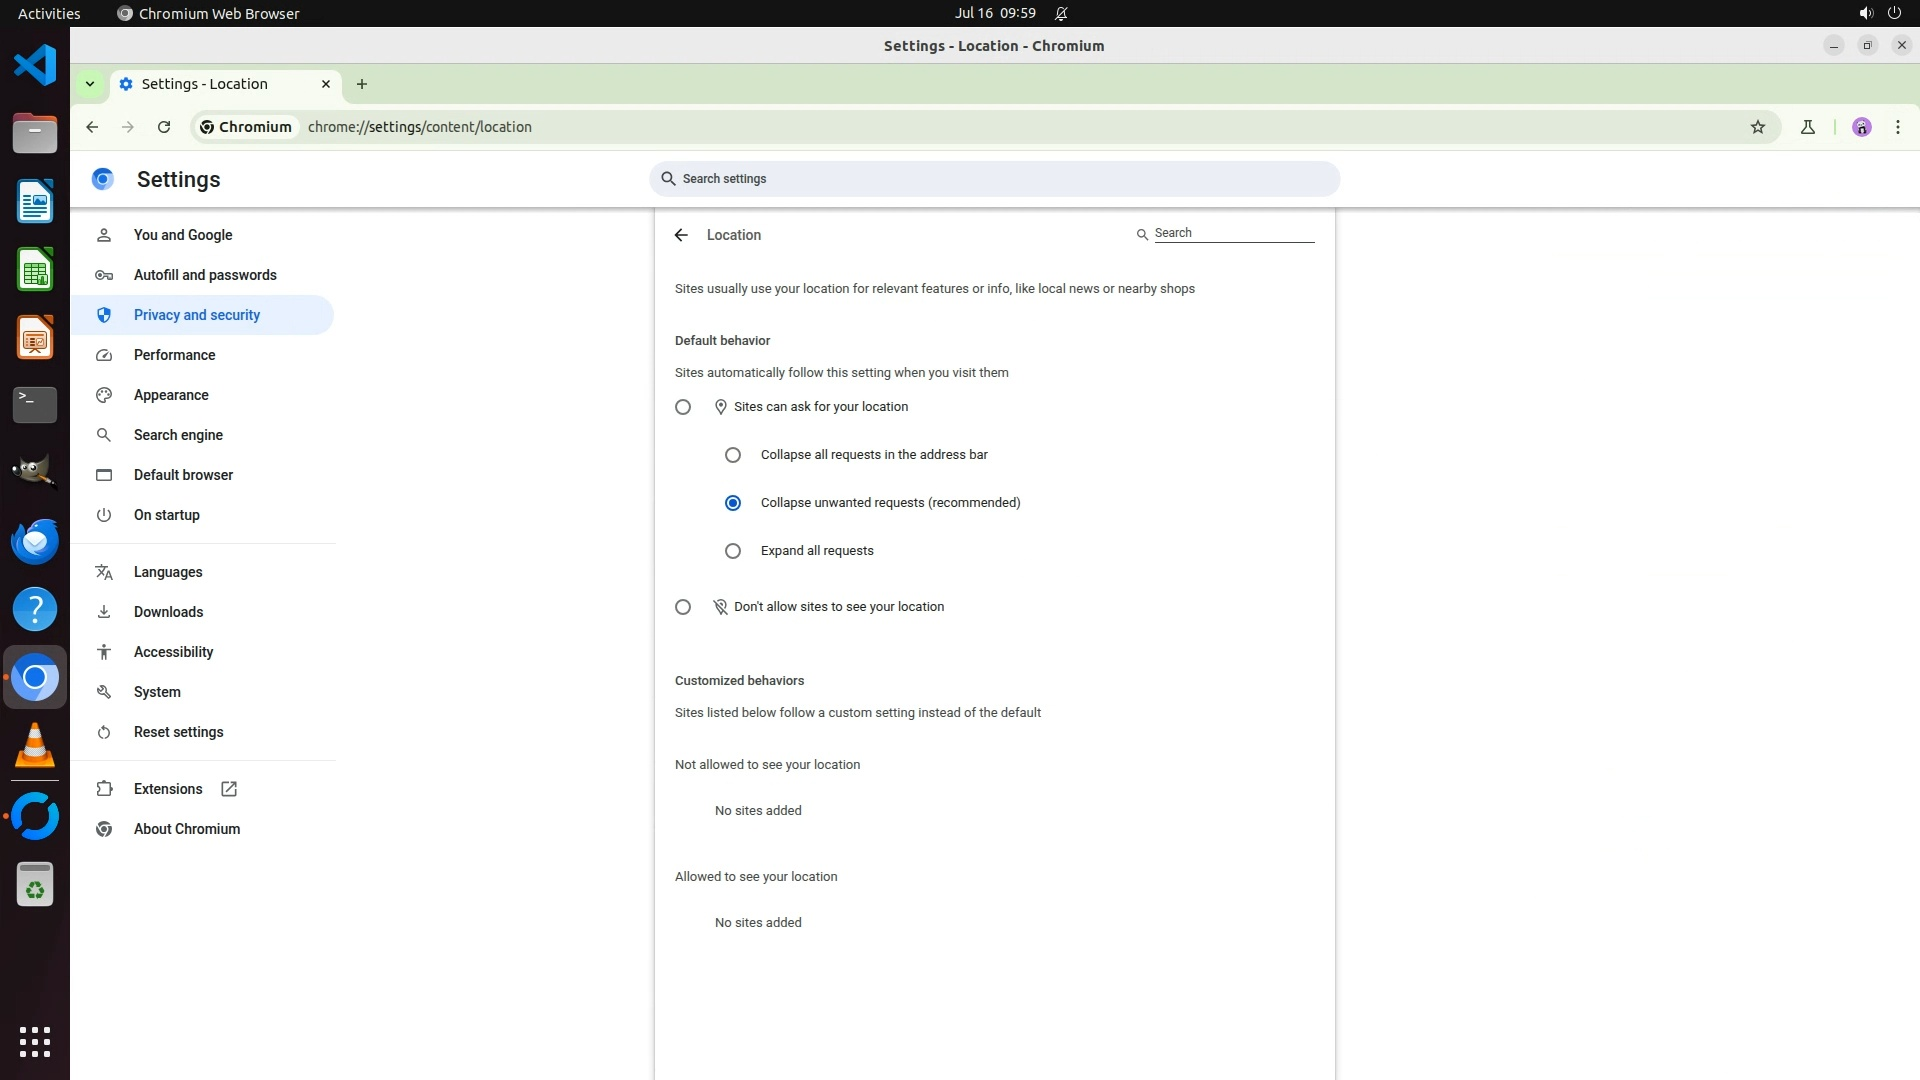Open the profile avatar menu
1920x1080 pixels.
[1862, 127]
